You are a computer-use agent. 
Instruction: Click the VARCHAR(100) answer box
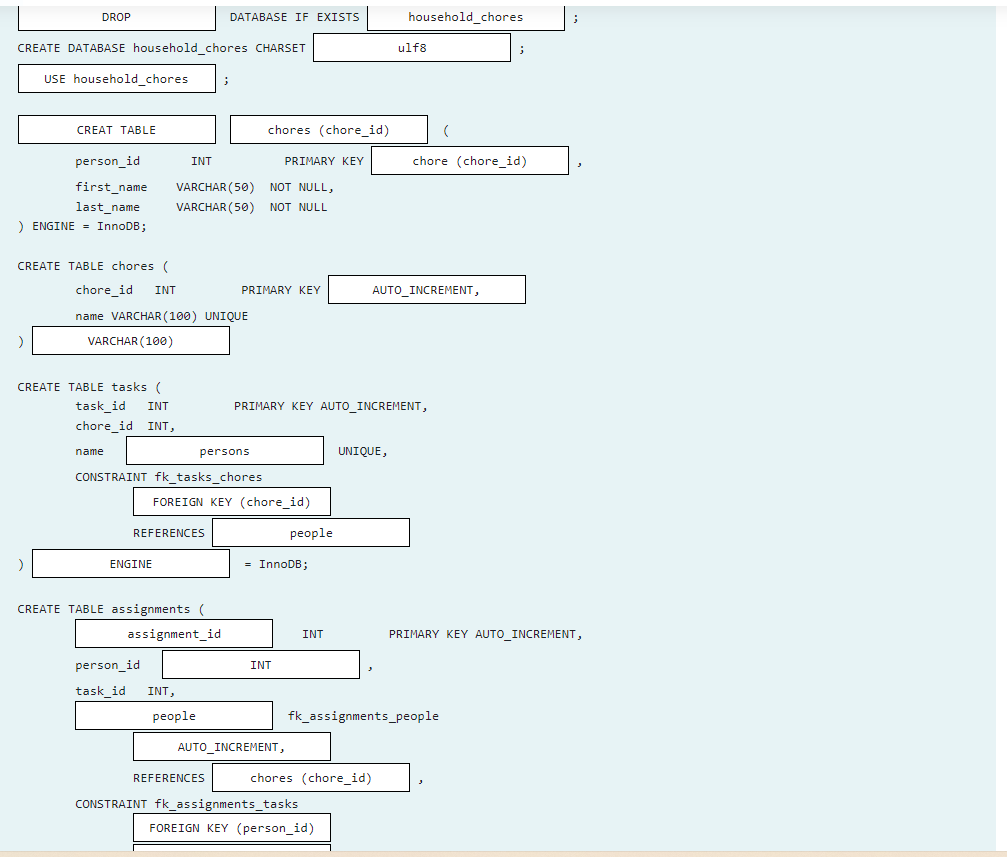130,340
